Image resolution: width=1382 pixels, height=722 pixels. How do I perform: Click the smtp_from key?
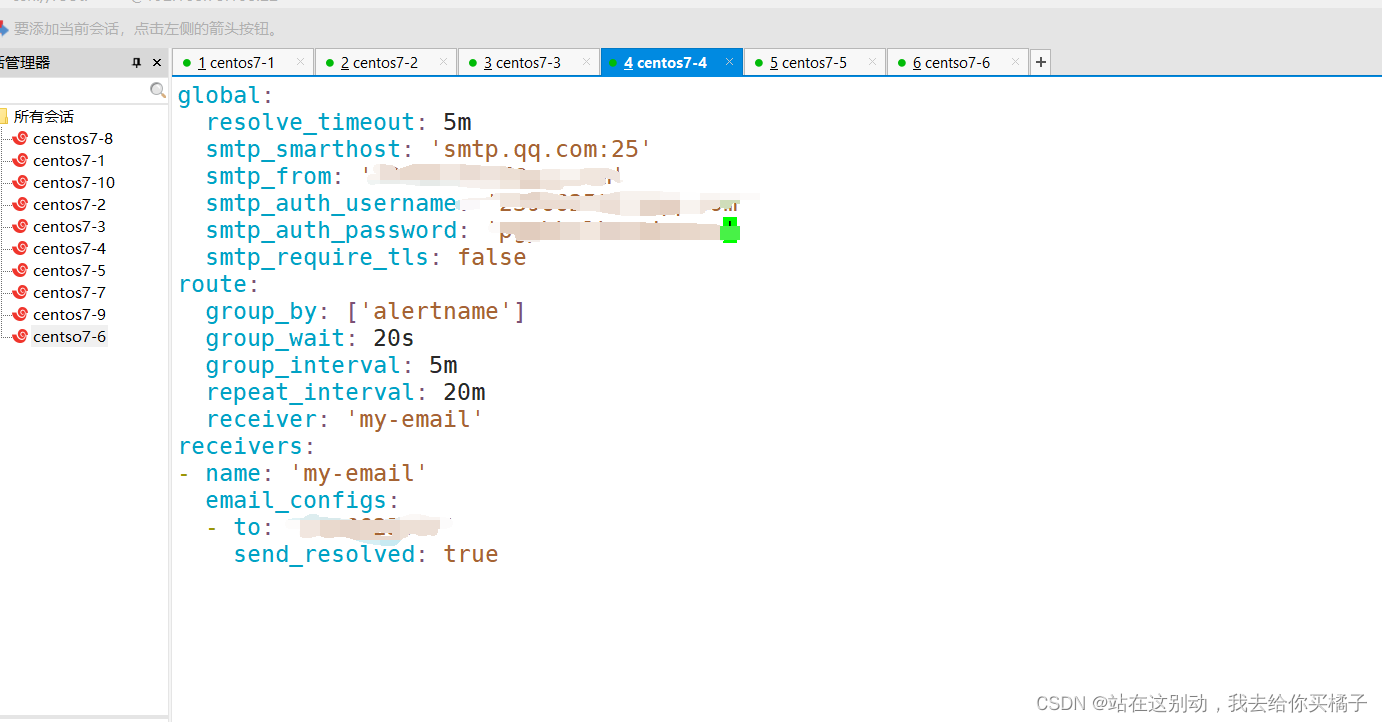point(268,177)
